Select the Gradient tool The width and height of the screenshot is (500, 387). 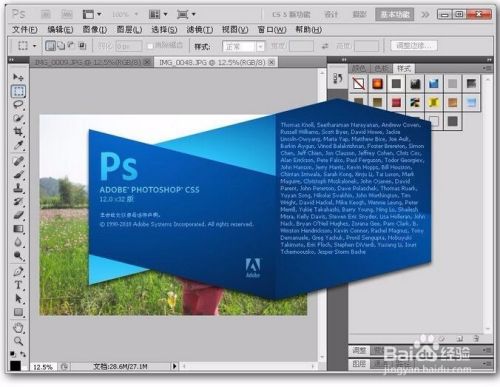pos(18,229)
